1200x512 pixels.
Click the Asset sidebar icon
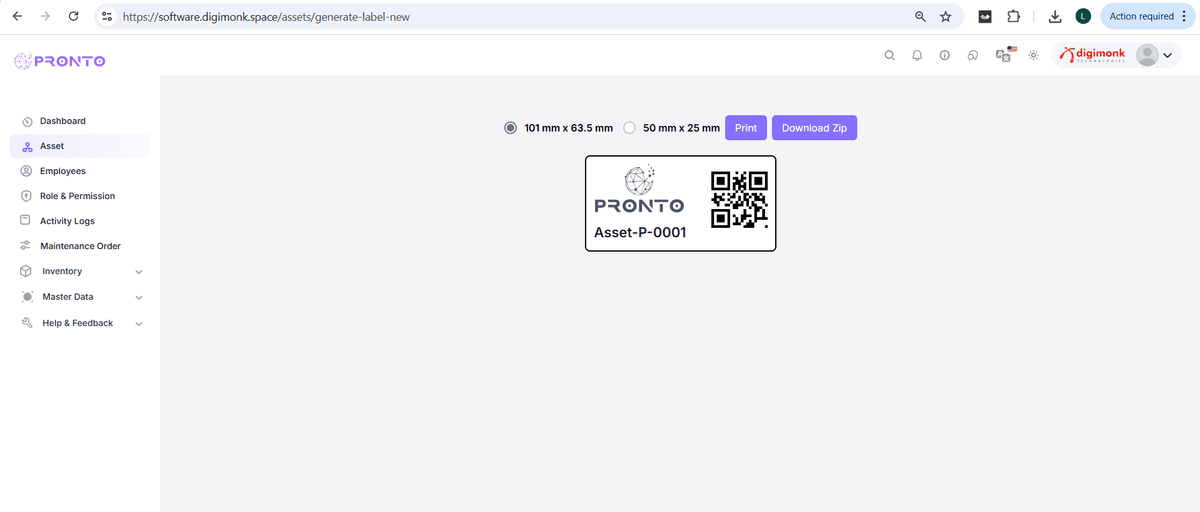27,147
